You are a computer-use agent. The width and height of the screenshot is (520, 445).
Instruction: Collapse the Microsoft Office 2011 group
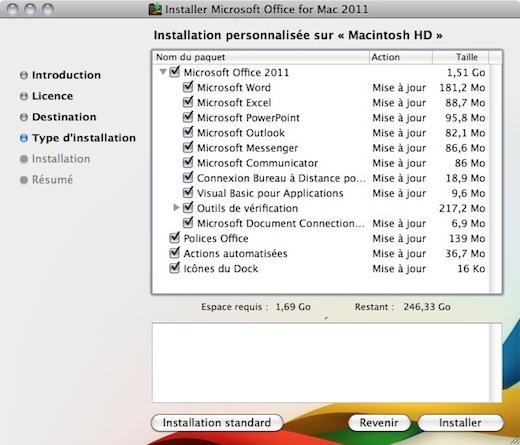point(163,72)
